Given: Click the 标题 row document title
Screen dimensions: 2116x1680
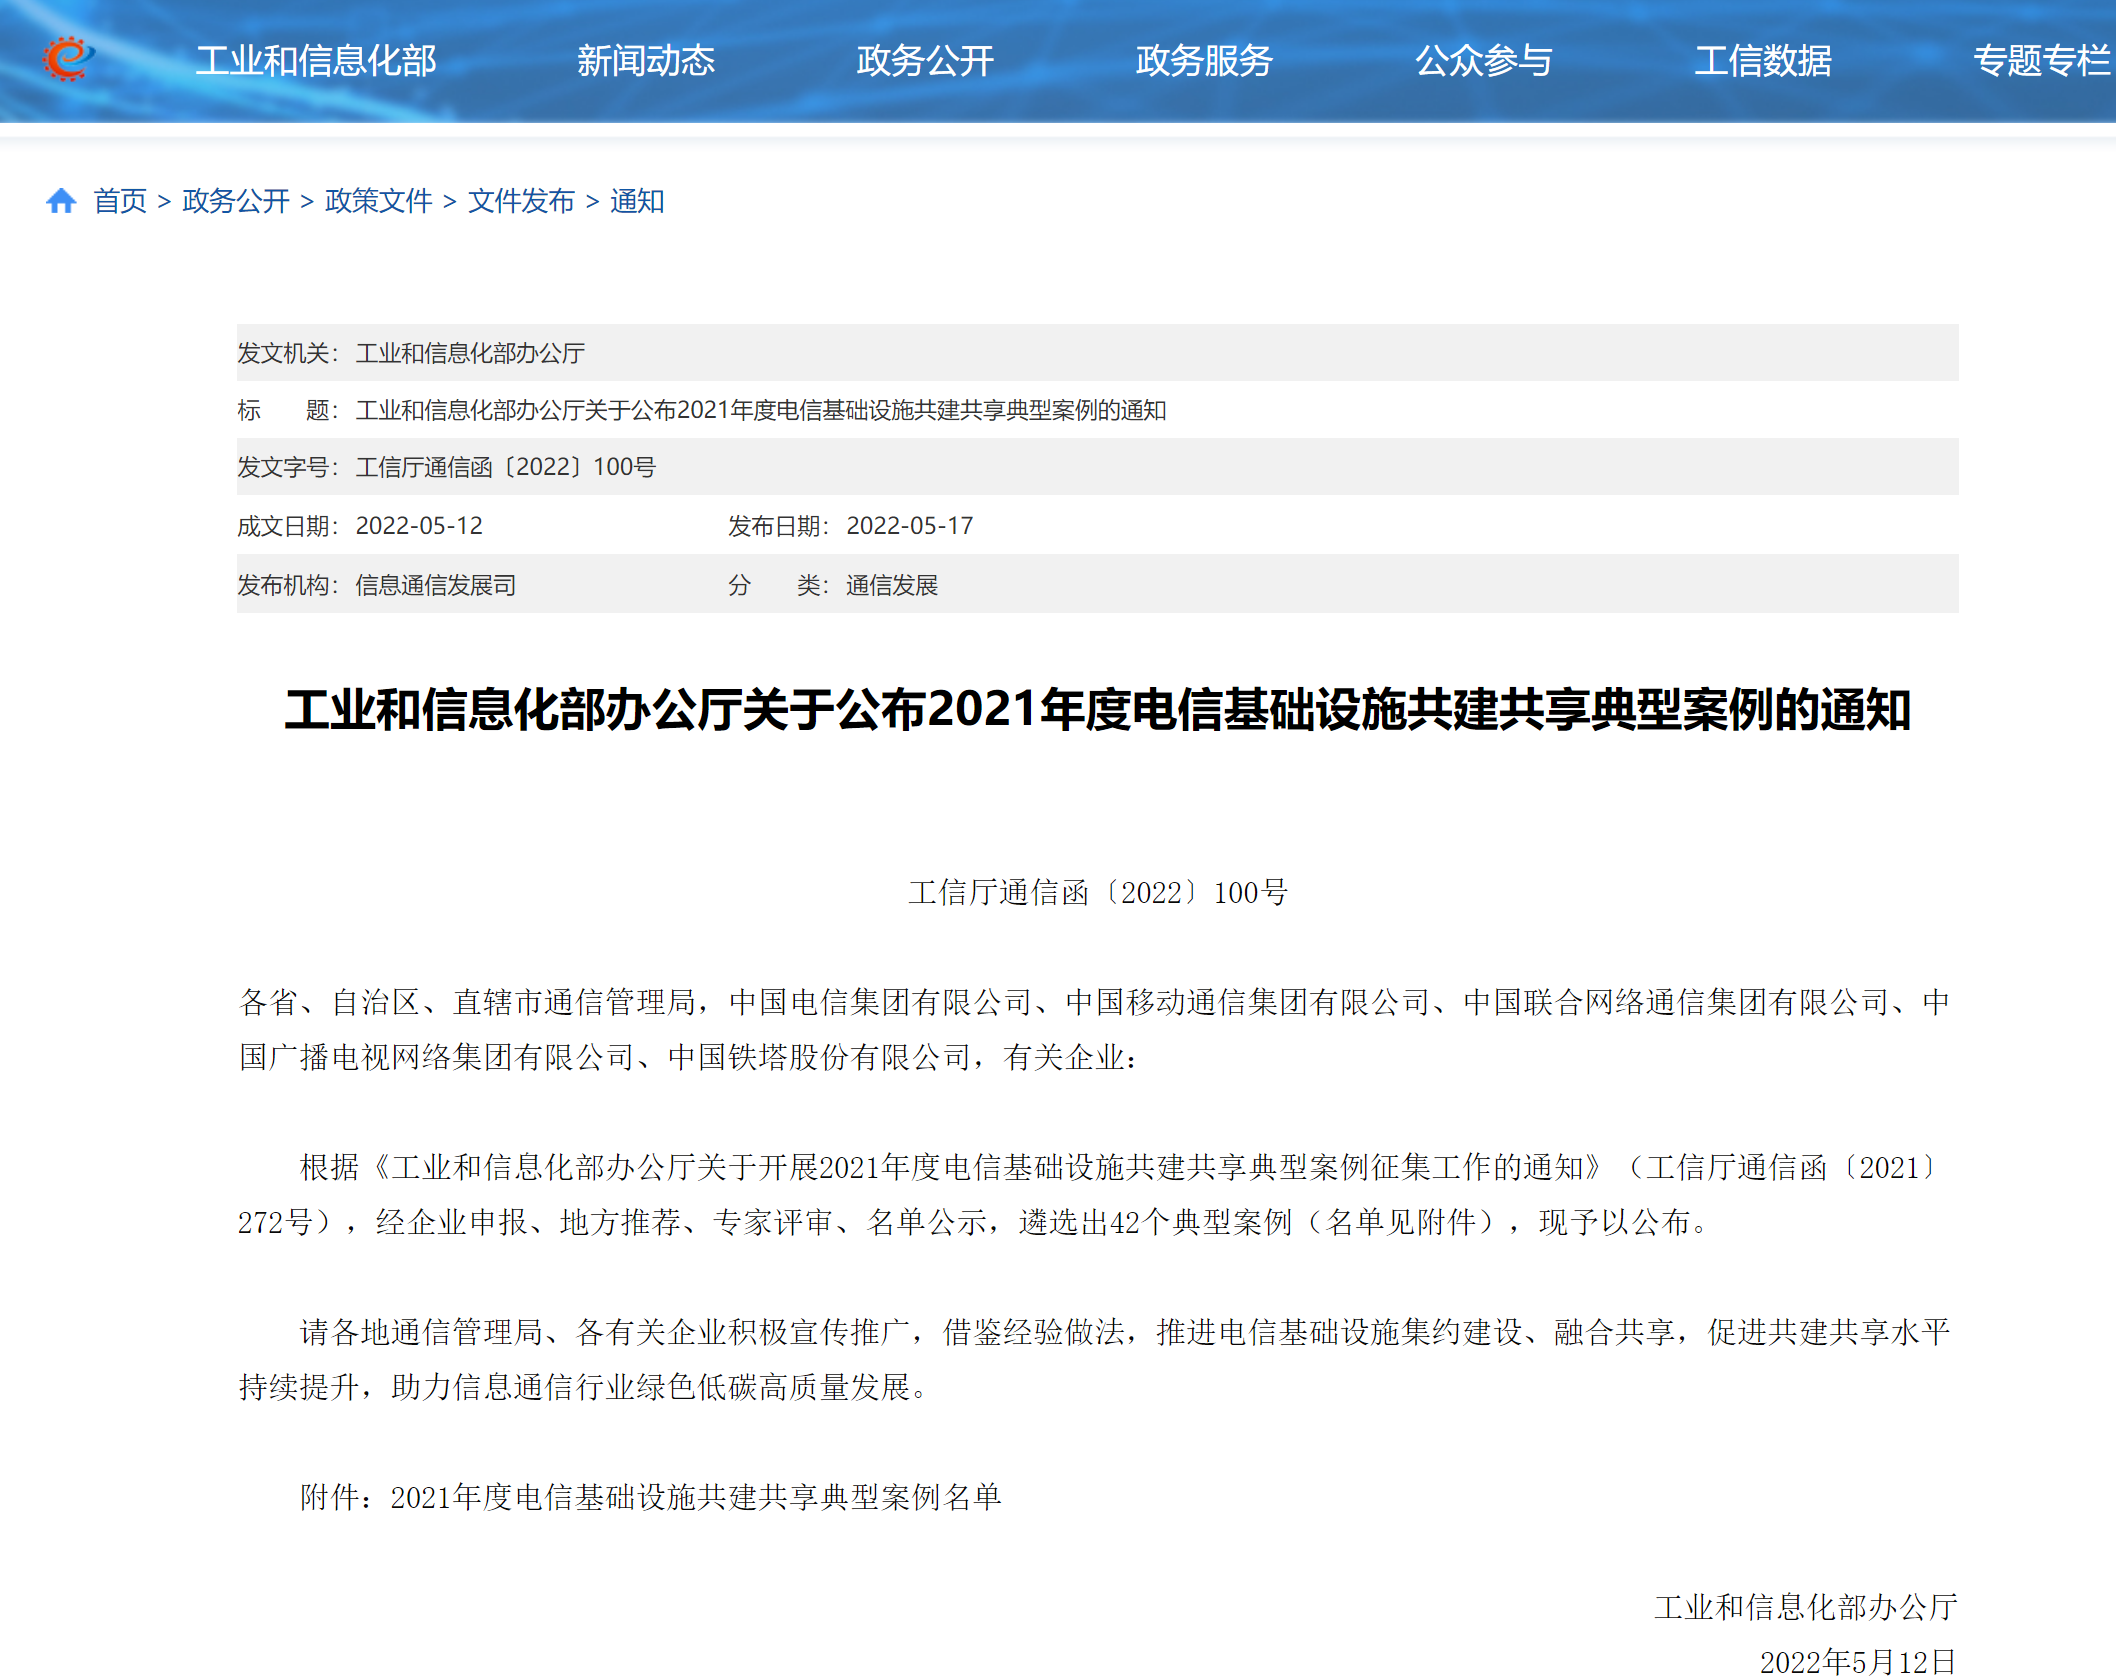Looking at the screenshot, I should (x=761, y=410).
